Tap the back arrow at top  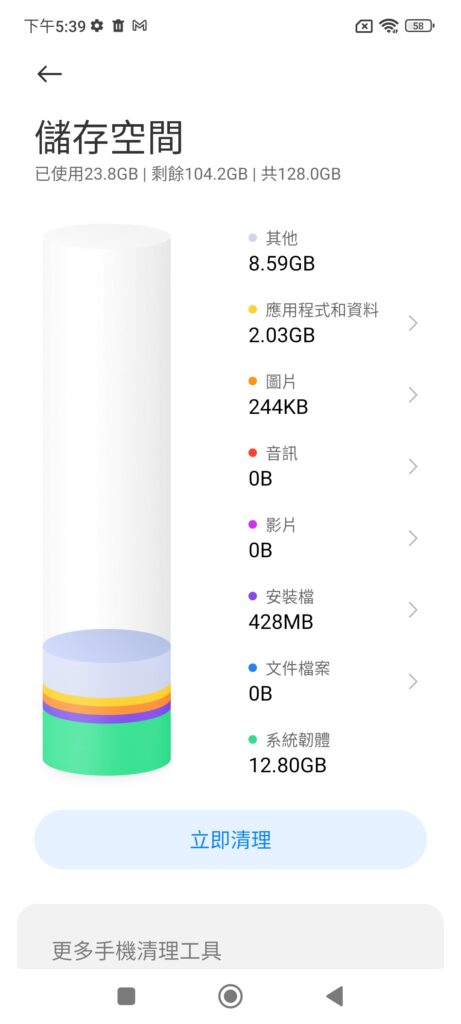point(49,74)
